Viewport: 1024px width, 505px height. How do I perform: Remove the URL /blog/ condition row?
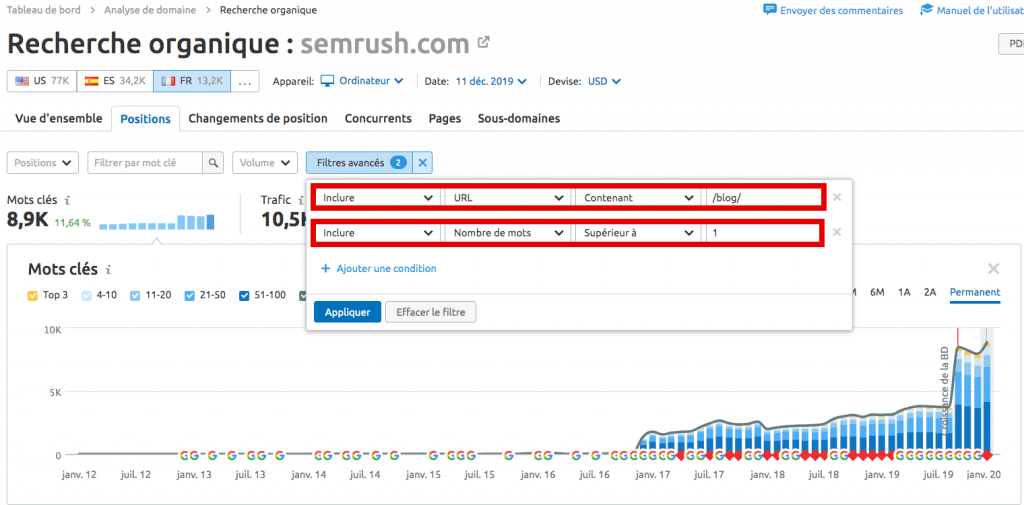coord(837,197)
